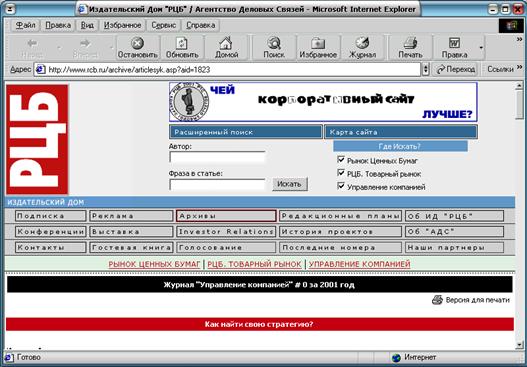Click the Internet zone globe icon in the status bar
The image size is (527, 367).
click(x=397, y=358)
